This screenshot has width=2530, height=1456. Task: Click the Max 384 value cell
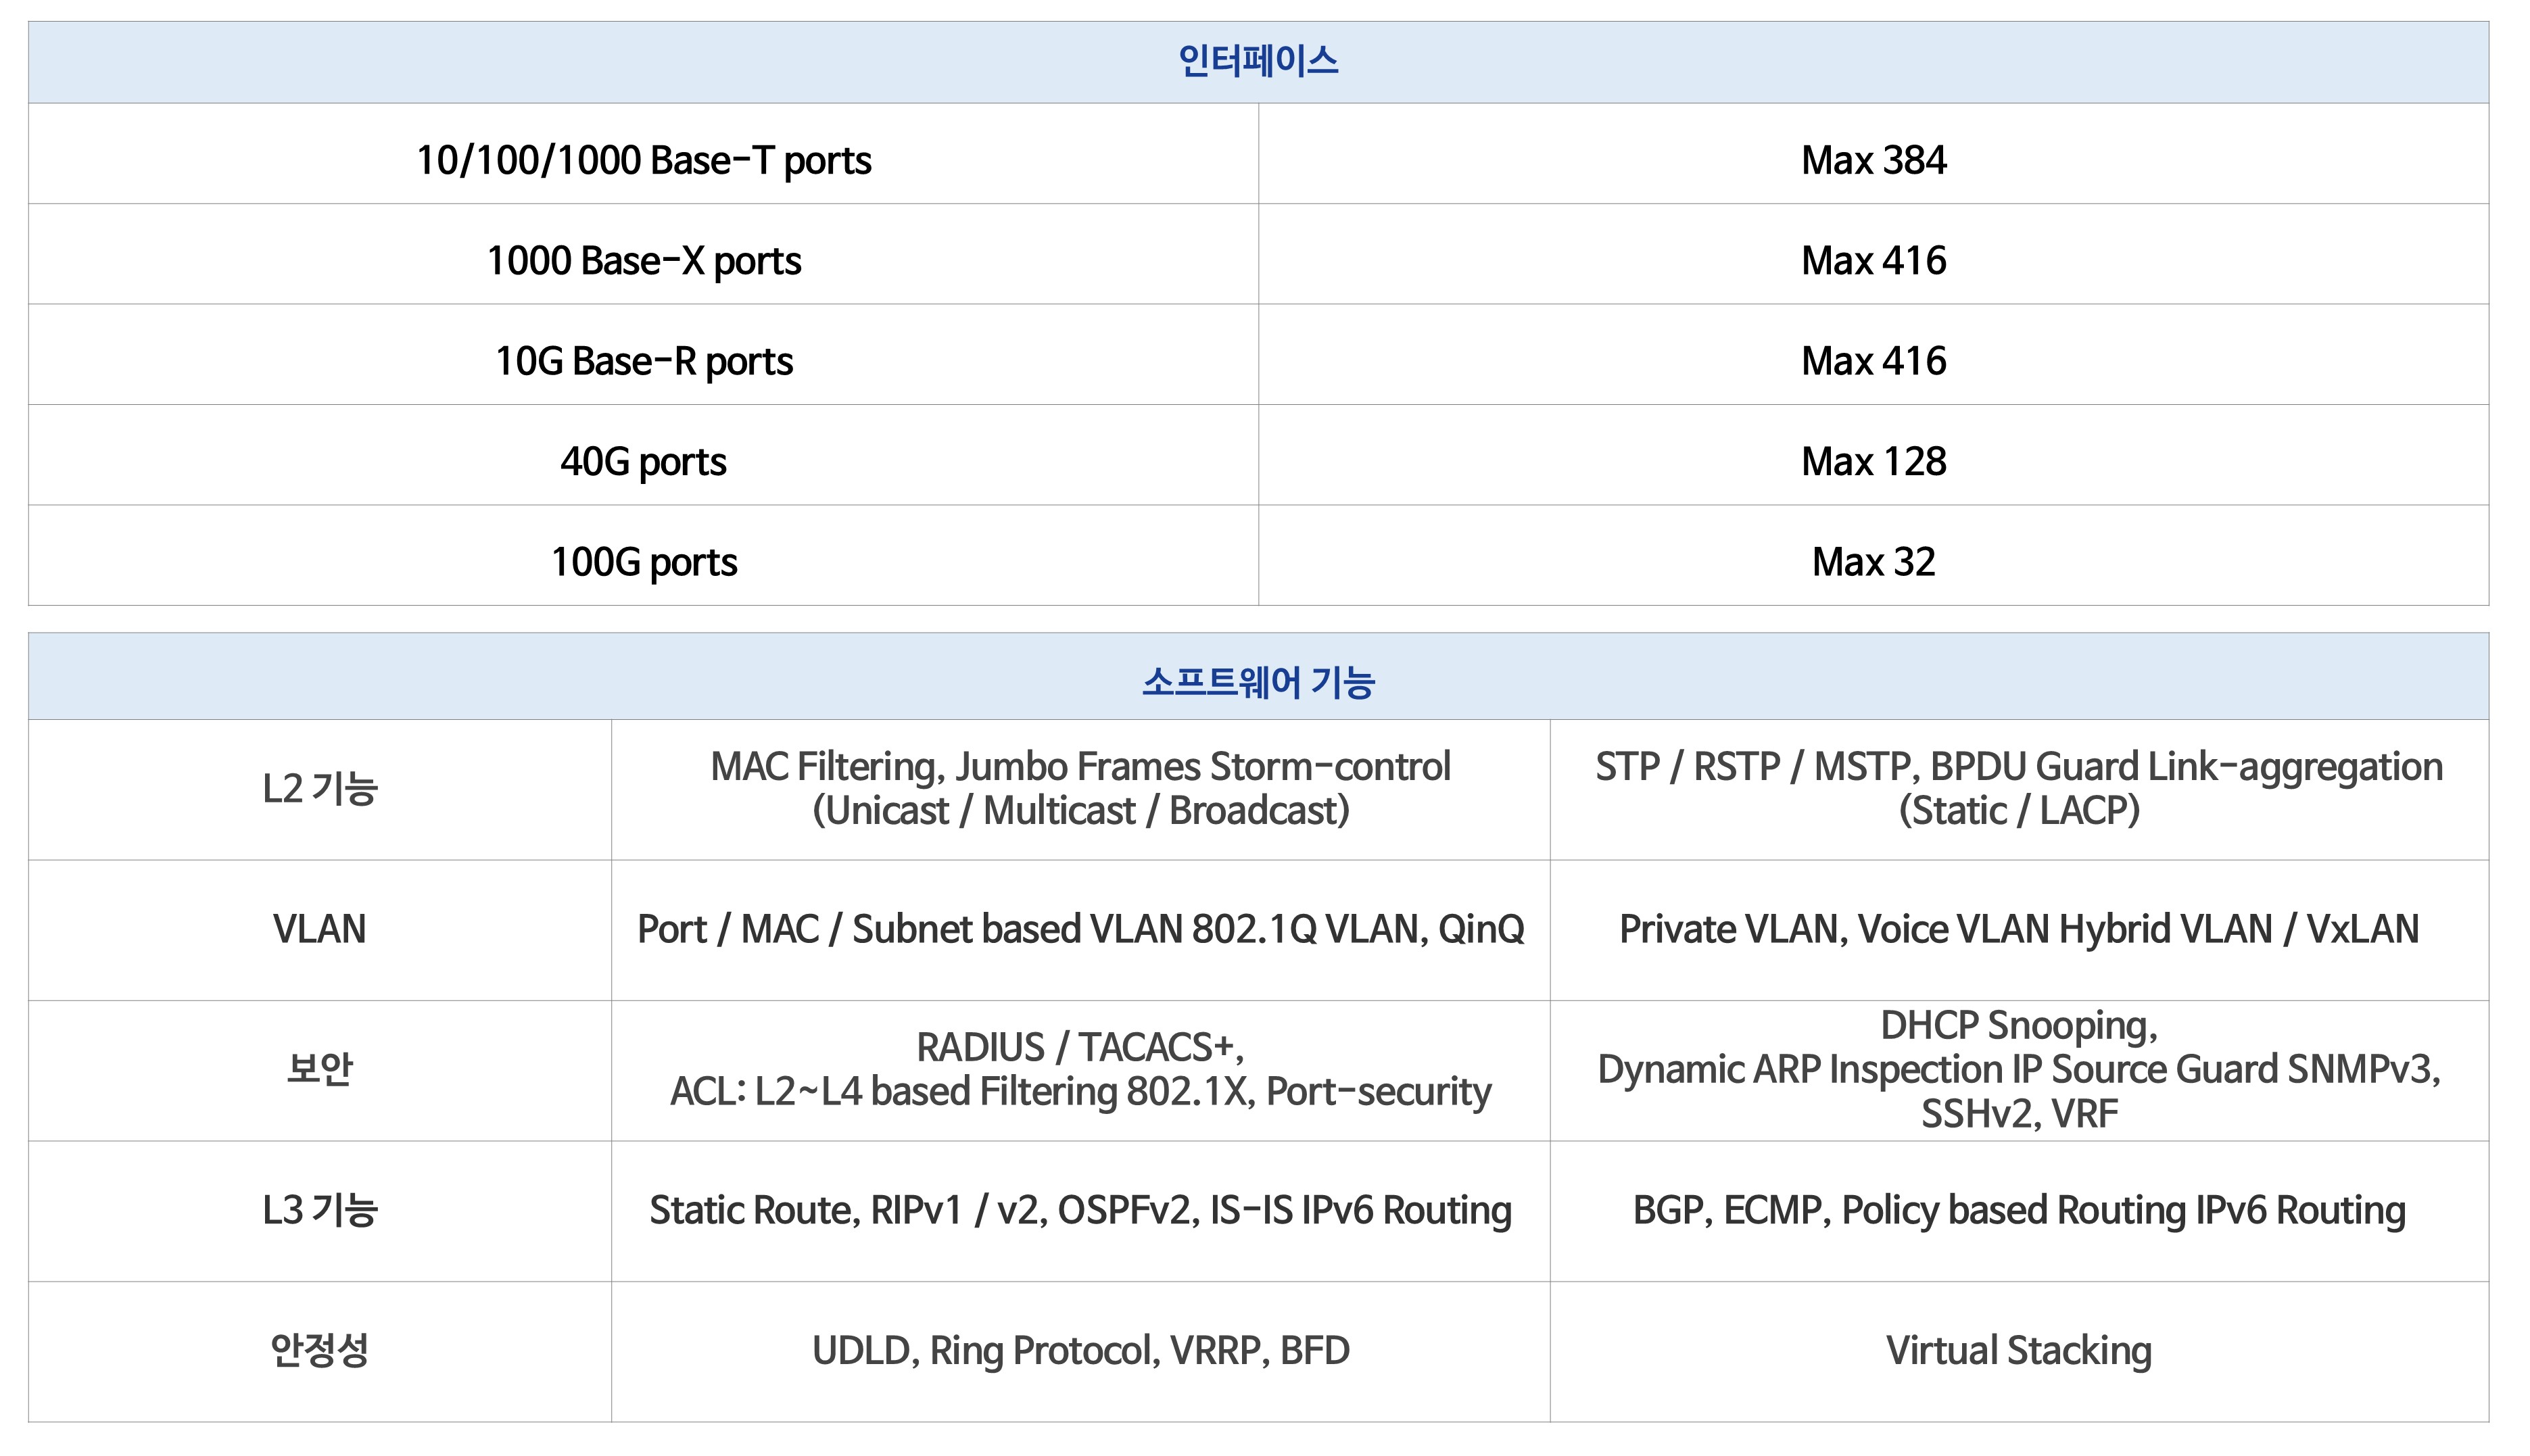point(1873,160)
